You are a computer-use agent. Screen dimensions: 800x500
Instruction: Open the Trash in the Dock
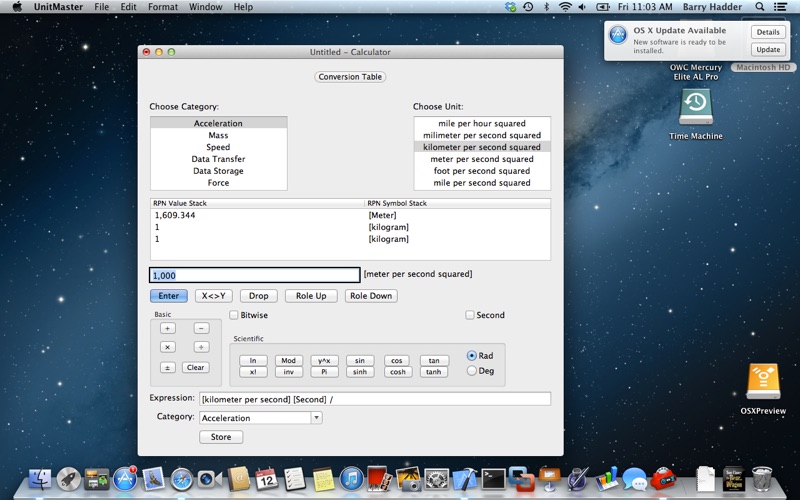pyautogui.click(x=762, y=478)
